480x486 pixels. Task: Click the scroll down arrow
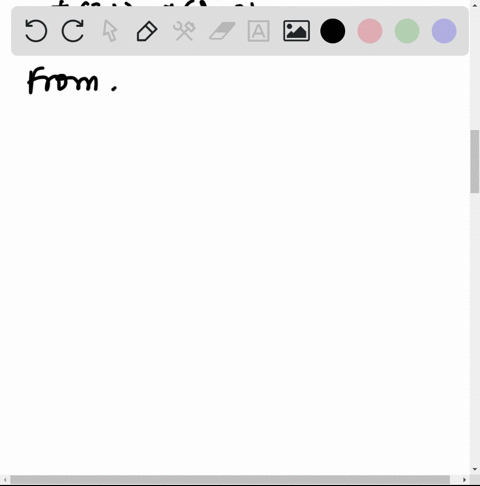[x=475, y=469]
